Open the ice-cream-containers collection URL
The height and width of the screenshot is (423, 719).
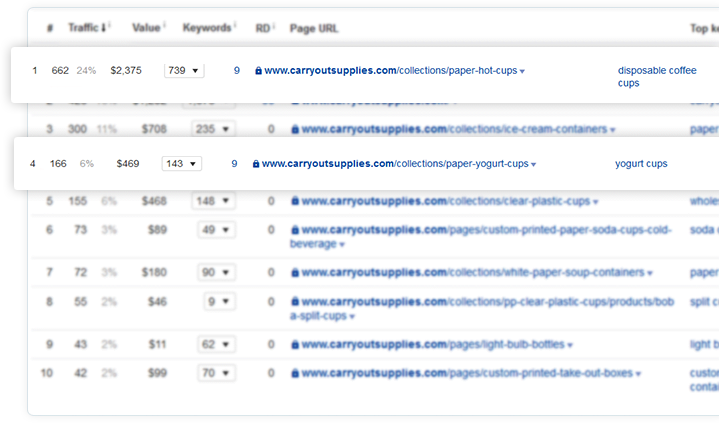(454, 129)
